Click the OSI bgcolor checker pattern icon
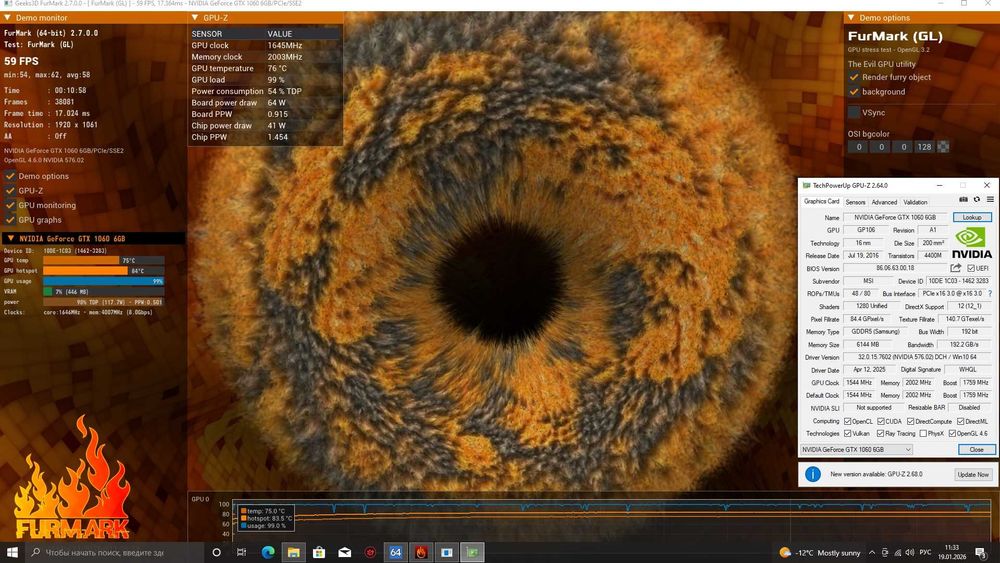Image resolution: width=1000 pixels, height=563 pixels. [943, 147]
